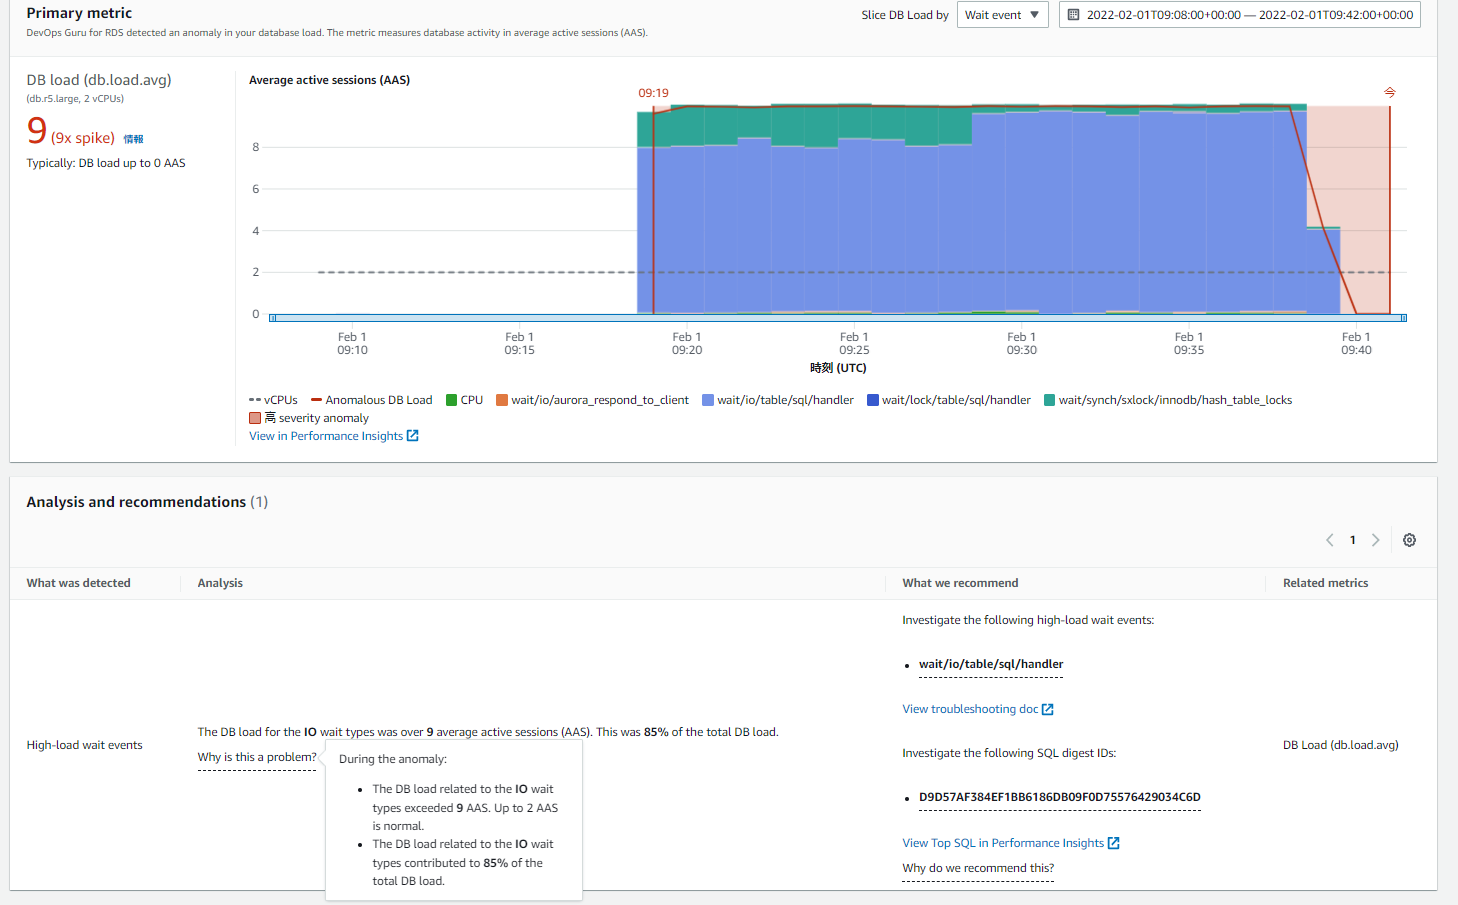1458x905 pixels.
Task: Click the severity anomaly marker above chart
Action: [1389, 92]
